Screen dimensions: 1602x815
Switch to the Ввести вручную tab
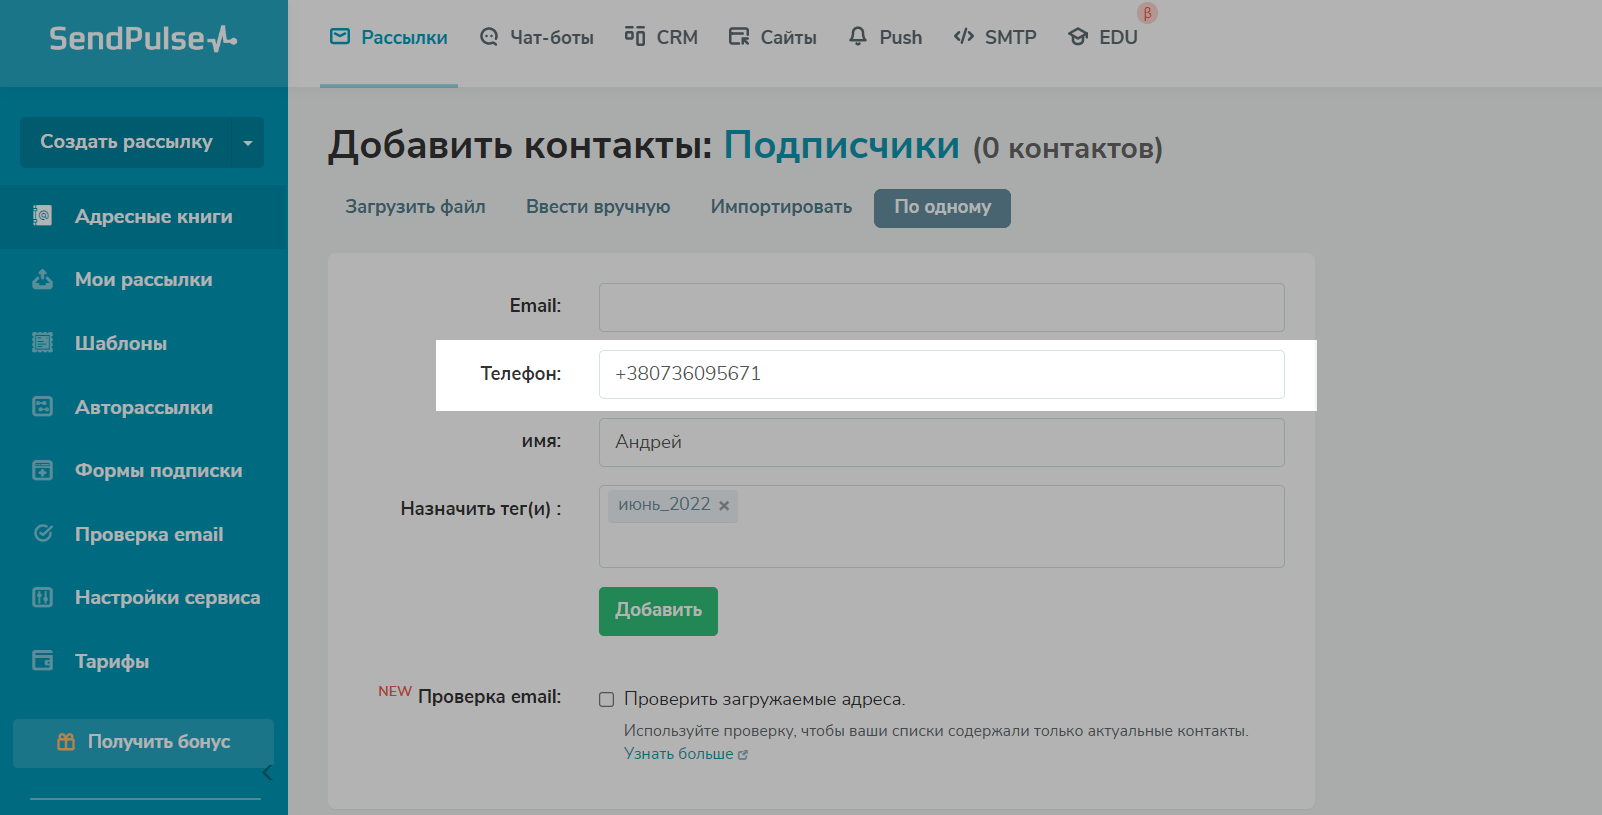(x=598, y=207)
